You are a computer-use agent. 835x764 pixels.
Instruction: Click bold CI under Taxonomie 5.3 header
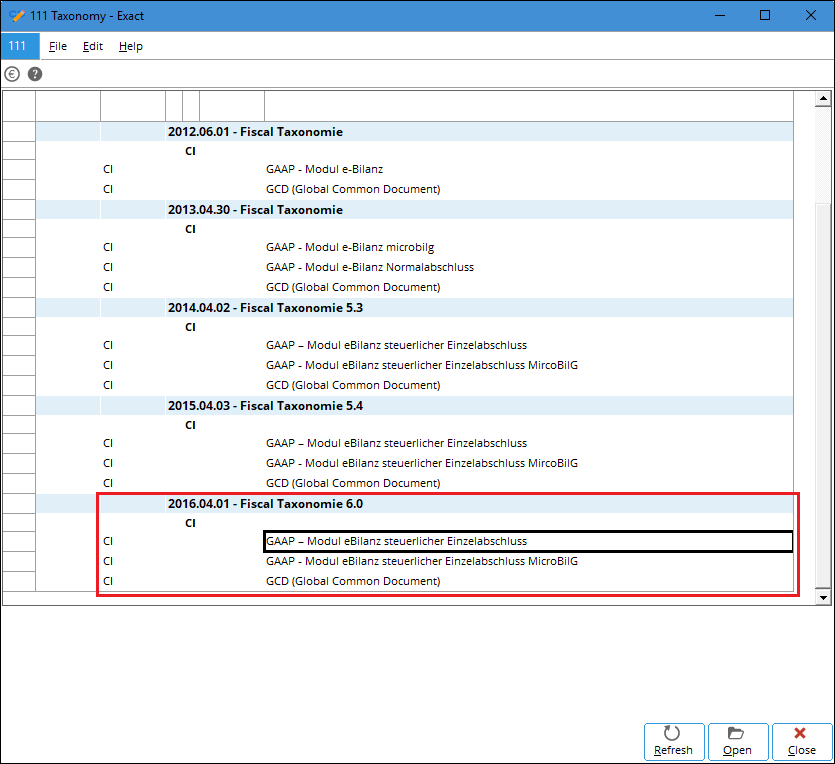click(190, 327)
